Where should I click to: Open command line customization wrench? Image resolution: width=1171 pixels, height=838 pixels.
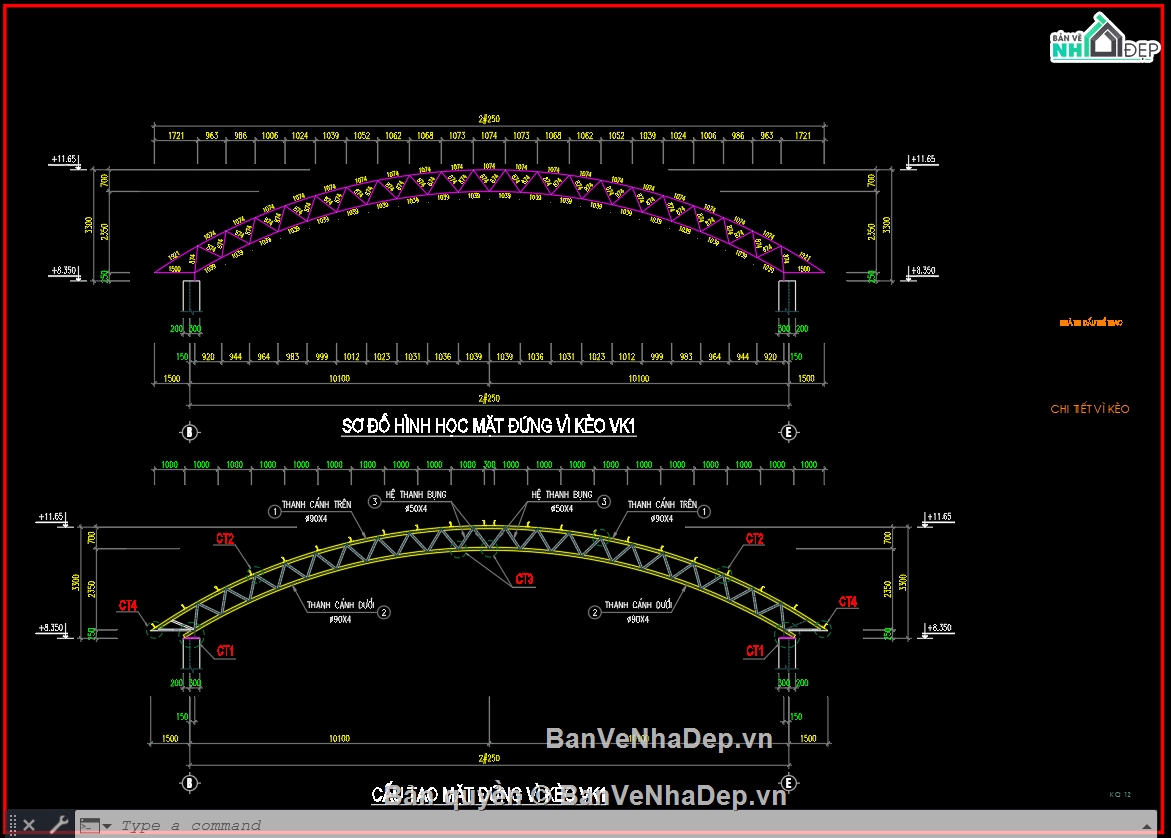[x=58, y=825]
